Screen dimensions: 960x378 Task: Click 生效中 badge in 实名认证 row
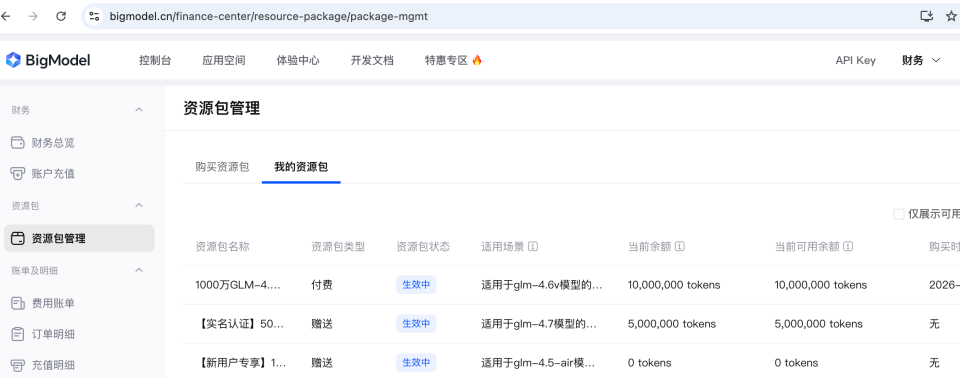point(416,324)
